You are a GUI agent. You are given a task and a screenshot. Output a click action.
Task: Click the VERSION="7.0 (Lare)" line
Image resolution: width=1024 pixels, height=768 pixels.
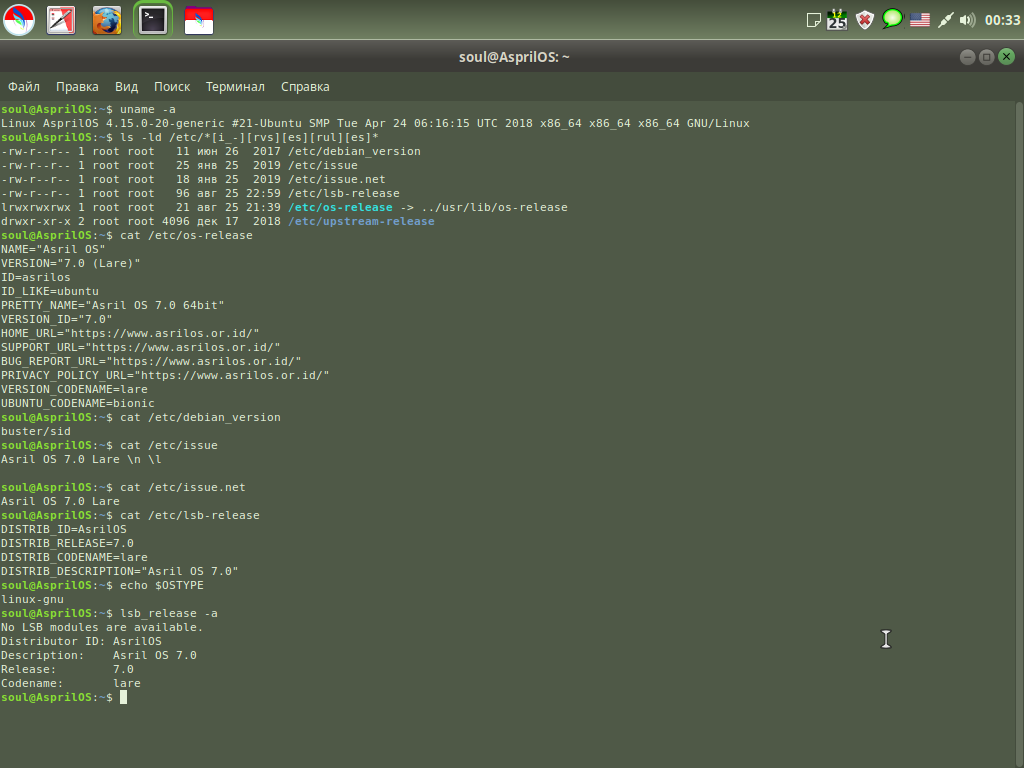pyautogui.click(x=71, y=263)
